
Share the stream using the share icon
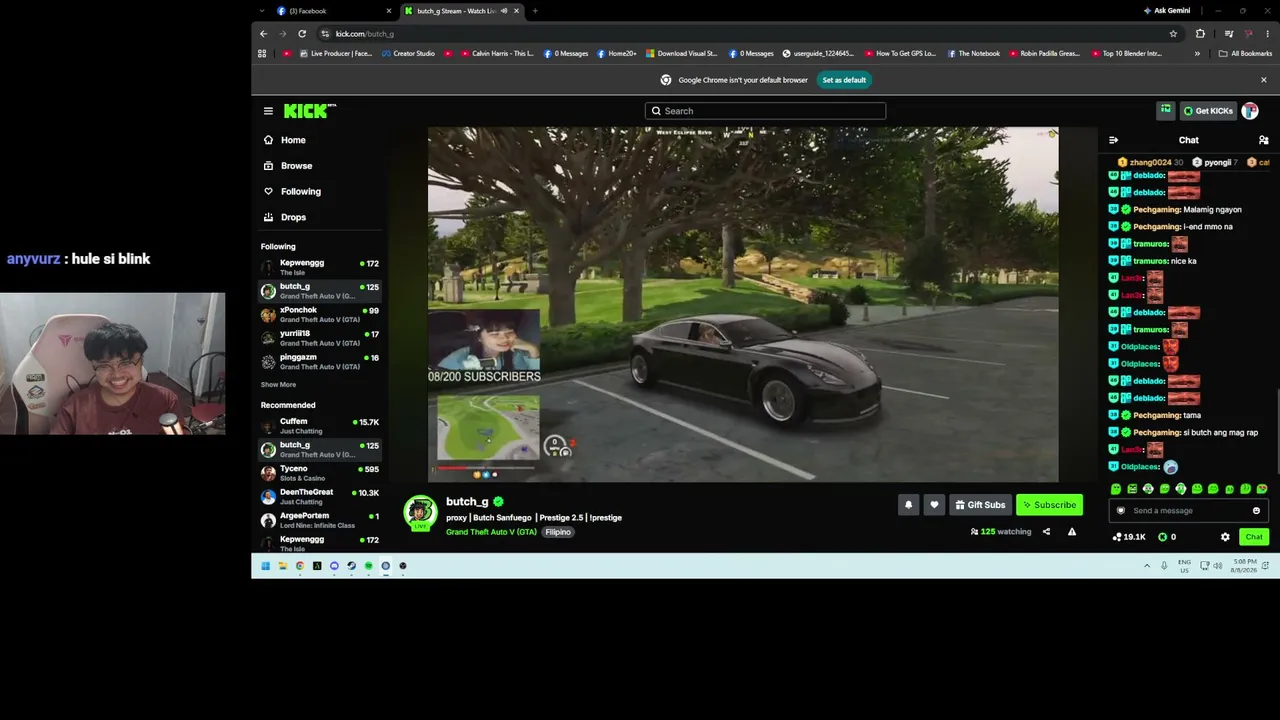[1046, 532]
